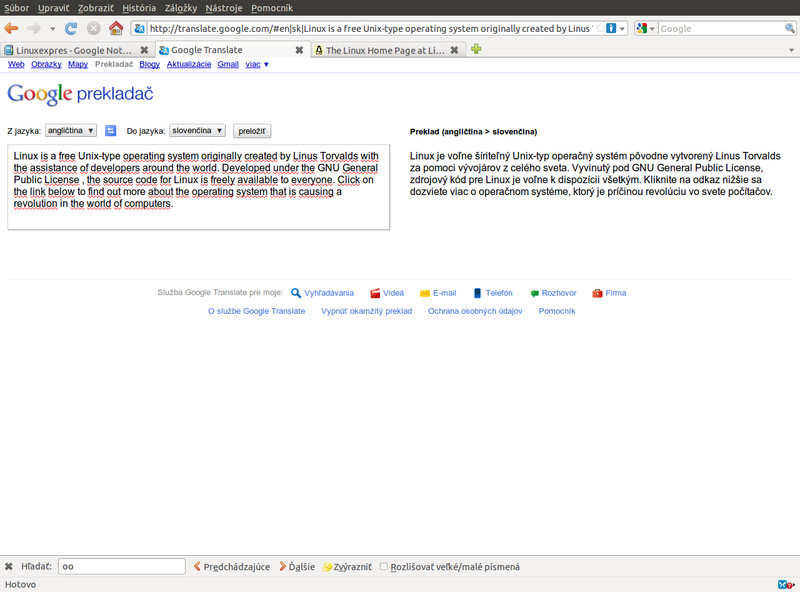Click the stop loading icon
The image size is (800, 592).
(x=93, y=29)
